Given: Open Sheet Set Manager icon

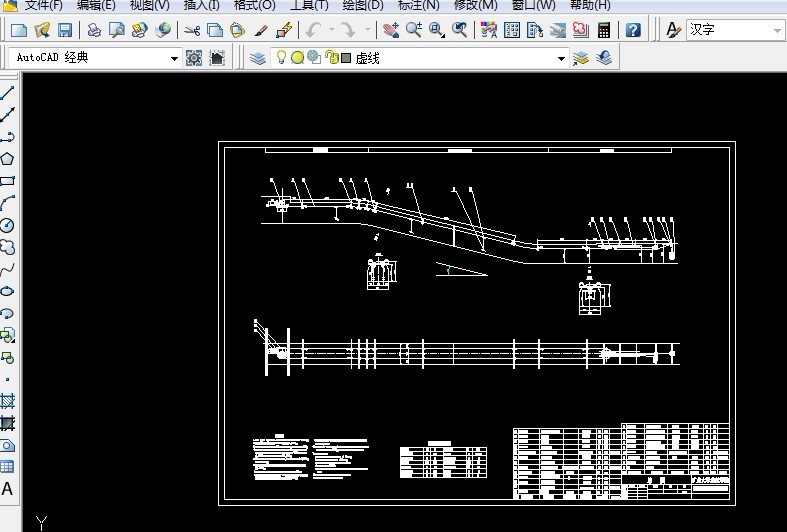Looking at the screenshot, I should 558,30.
